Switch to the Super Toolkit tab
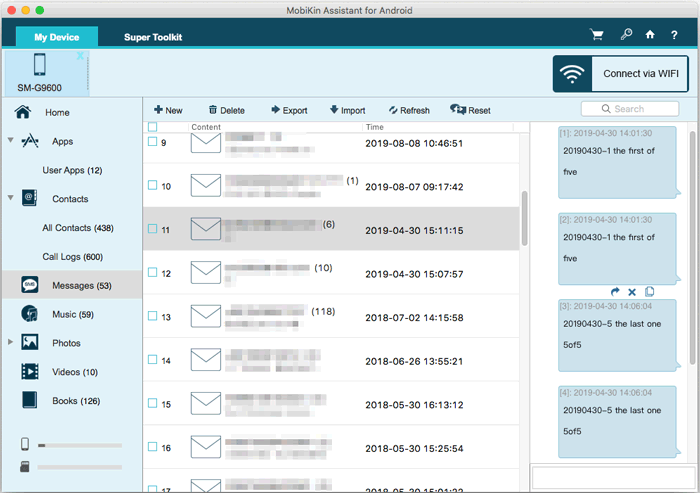This screenshot has width=700, height=493. (153, 37)
